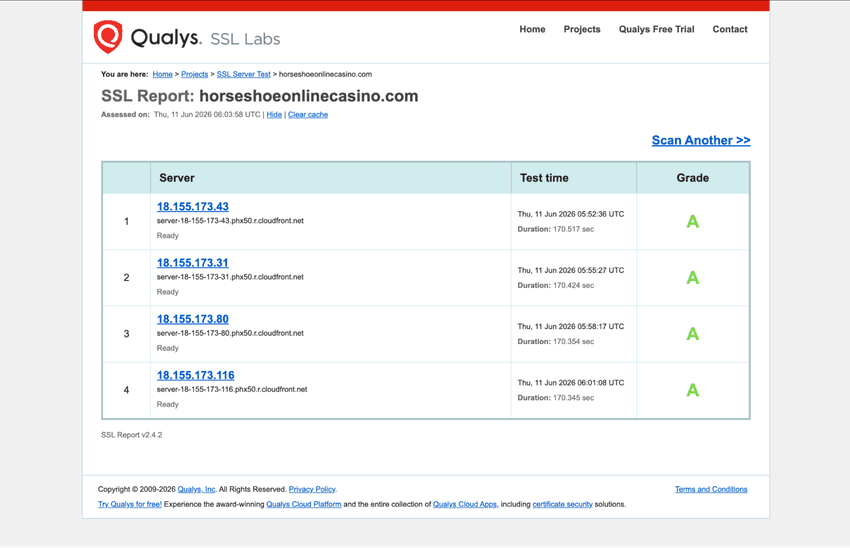Viewport: 850px width, 548px height.
Task: Open server report for 18.155.173.80
Action: coord(193,319)
